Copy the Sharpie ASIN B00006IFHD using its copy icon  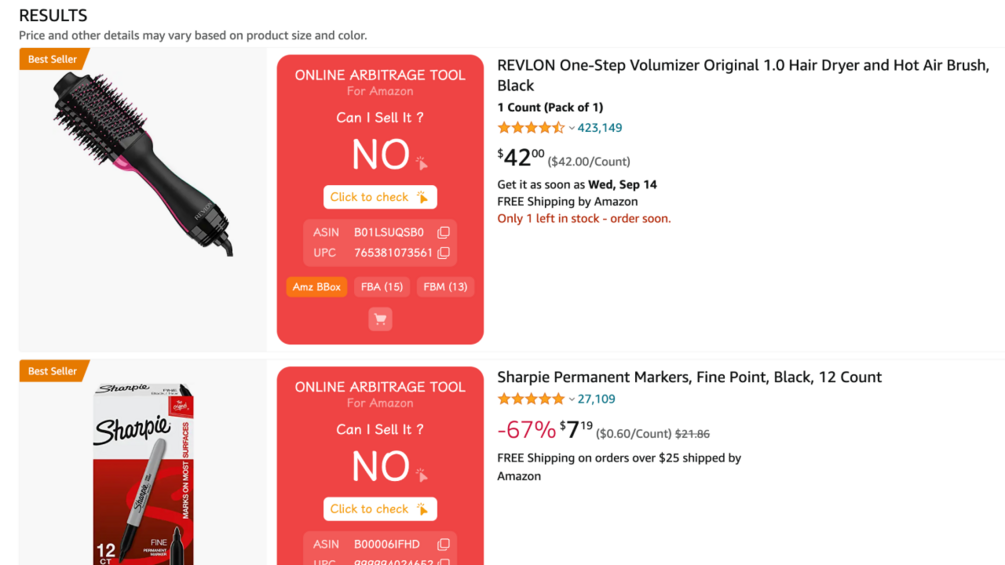click(444, 544)
